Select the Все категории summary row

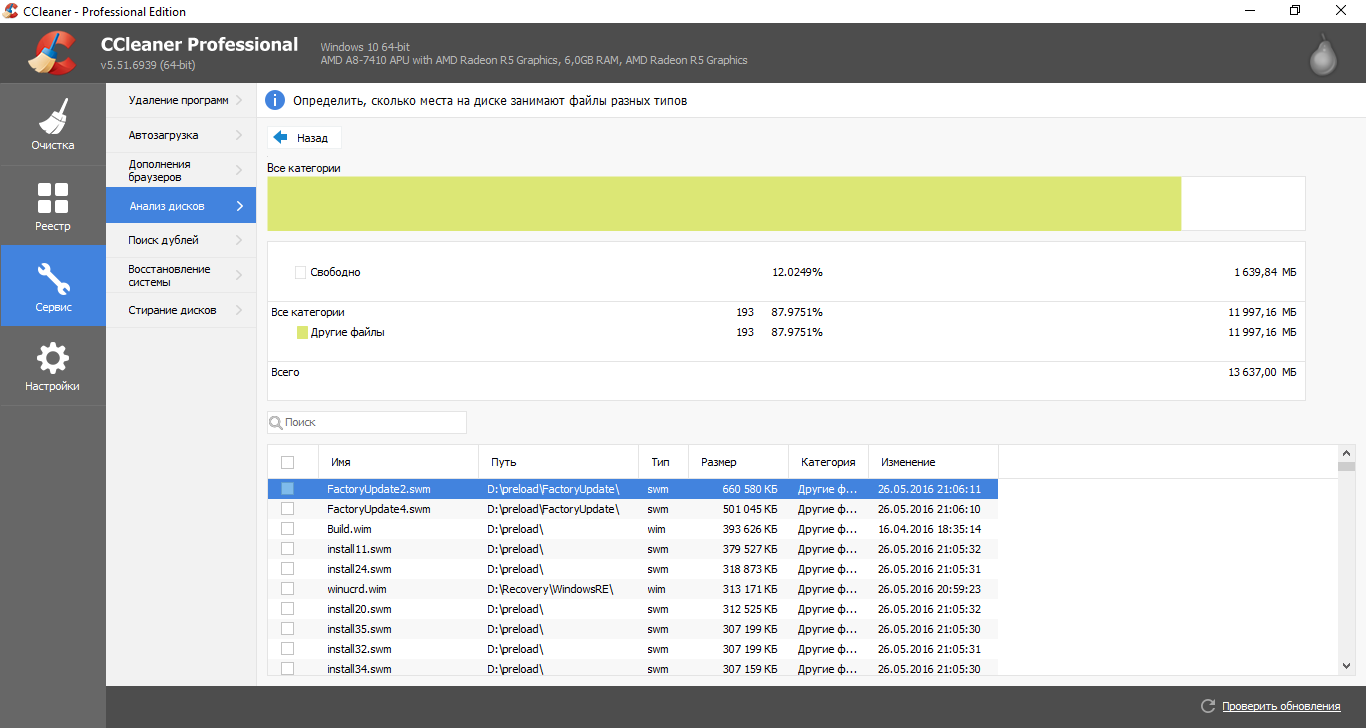click(x=786, y=312)
